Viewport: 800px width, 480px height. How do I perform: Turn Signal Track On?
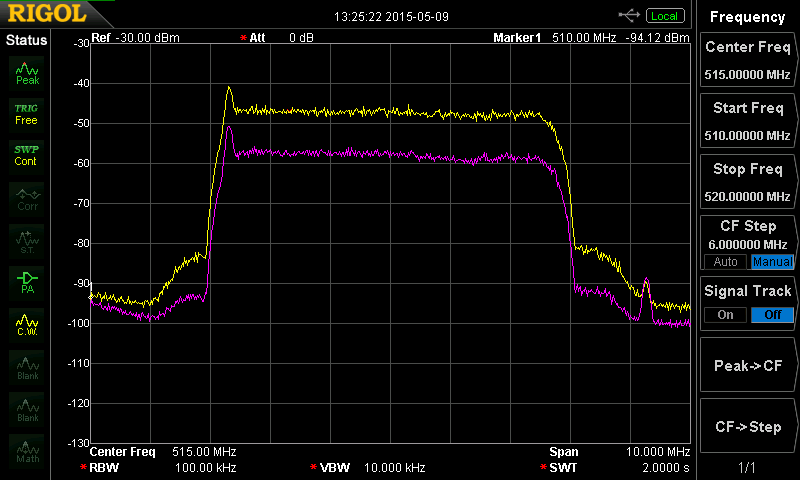point(725,315)
